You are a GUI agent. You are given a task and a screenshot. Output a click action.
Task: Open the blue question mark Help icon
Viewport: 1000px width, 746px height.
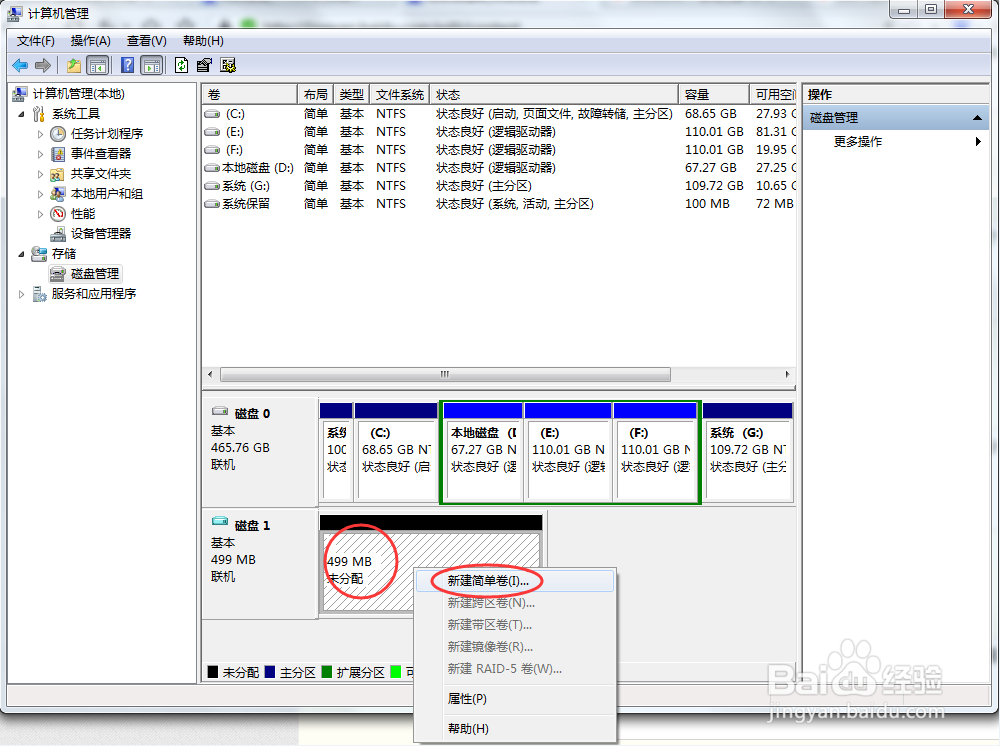pos(128,65)
